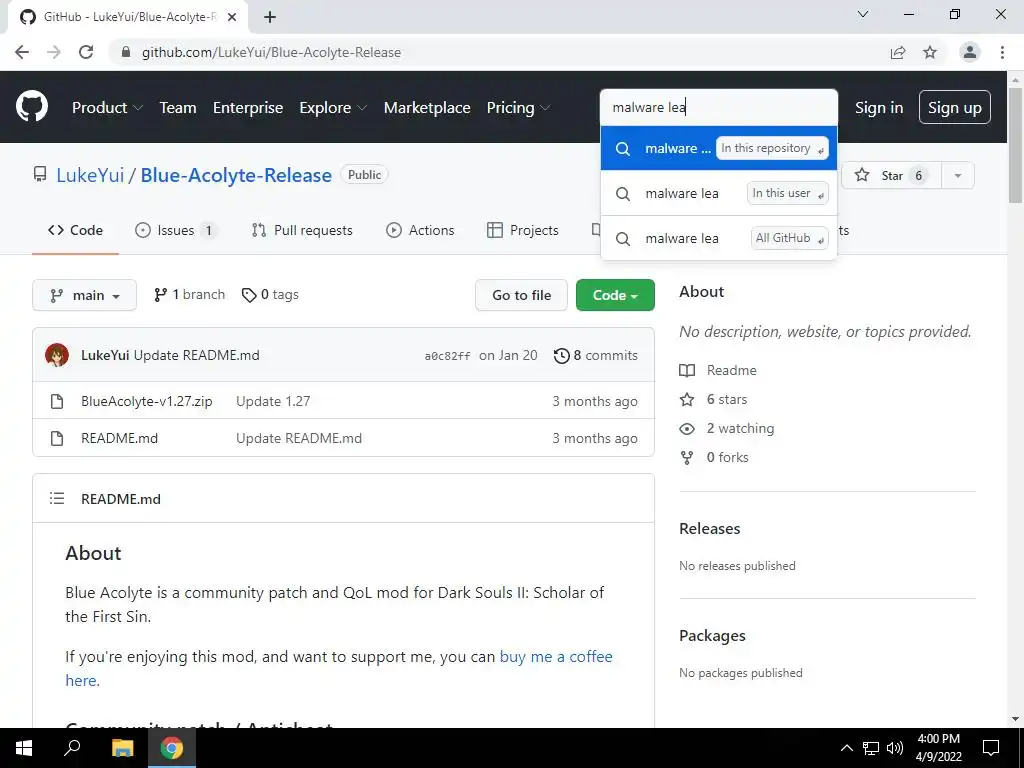The width and height of the screenshot is (1024, 768).
Task: Click the fork icon next to 0 forks
Action: coord(687,458)
